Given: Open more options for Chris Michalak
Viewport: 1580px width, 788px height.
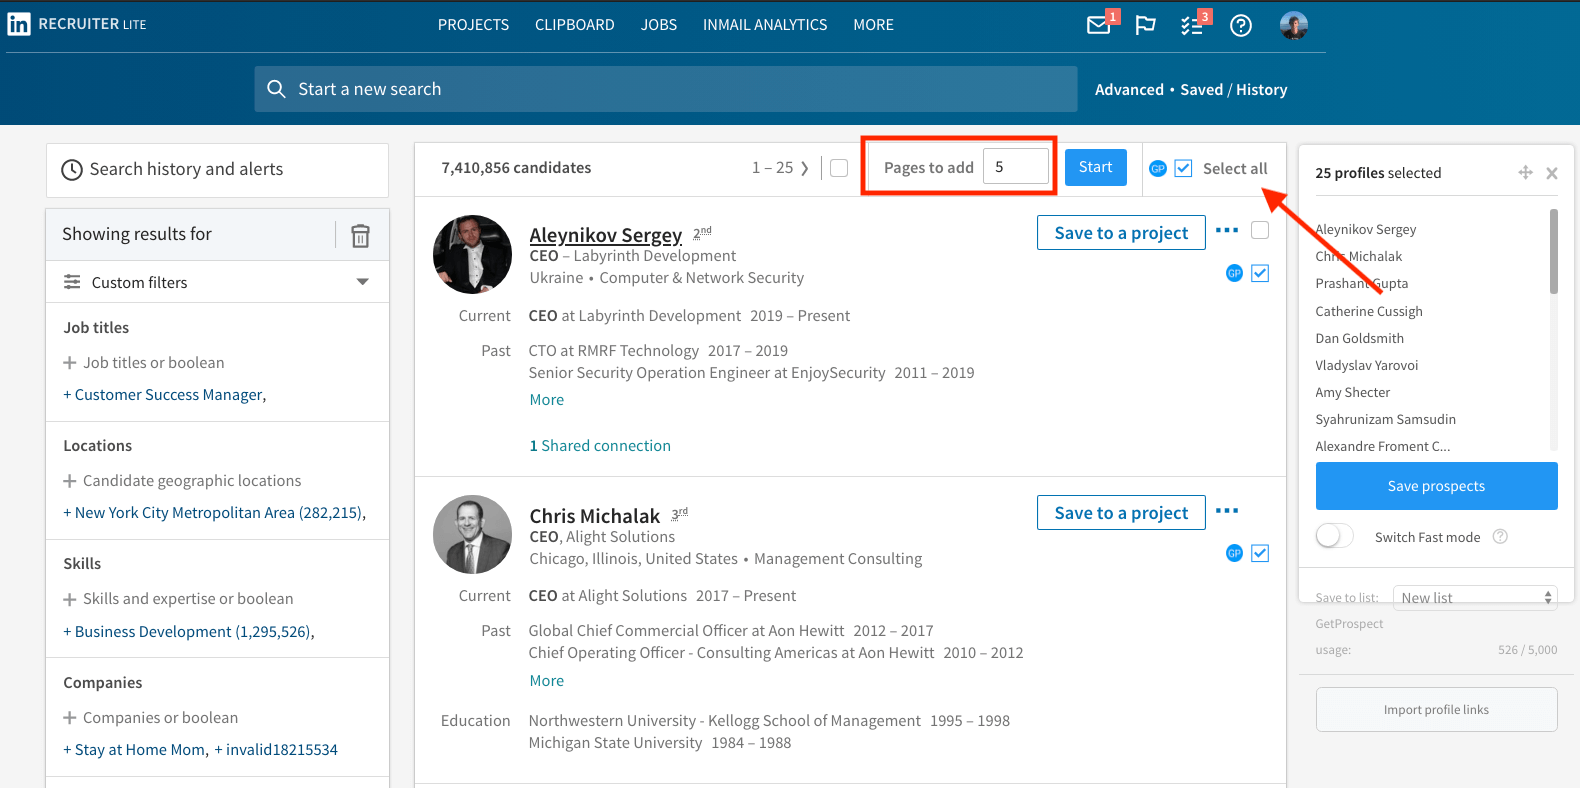Looking at the screenshot, I should [1227, 510].
